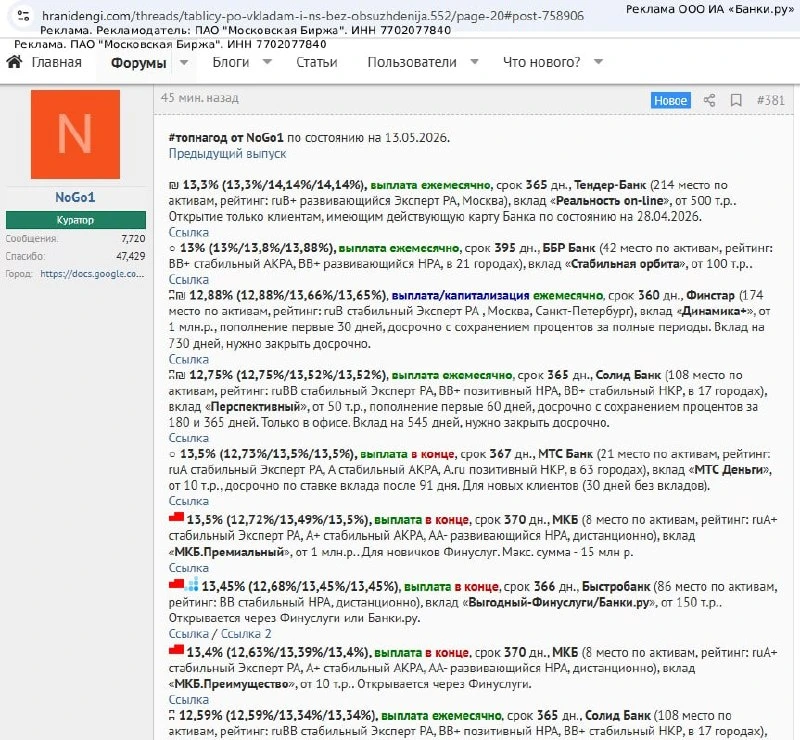Expand the Что нового? dropdown arrow

[x=598, y=62]
